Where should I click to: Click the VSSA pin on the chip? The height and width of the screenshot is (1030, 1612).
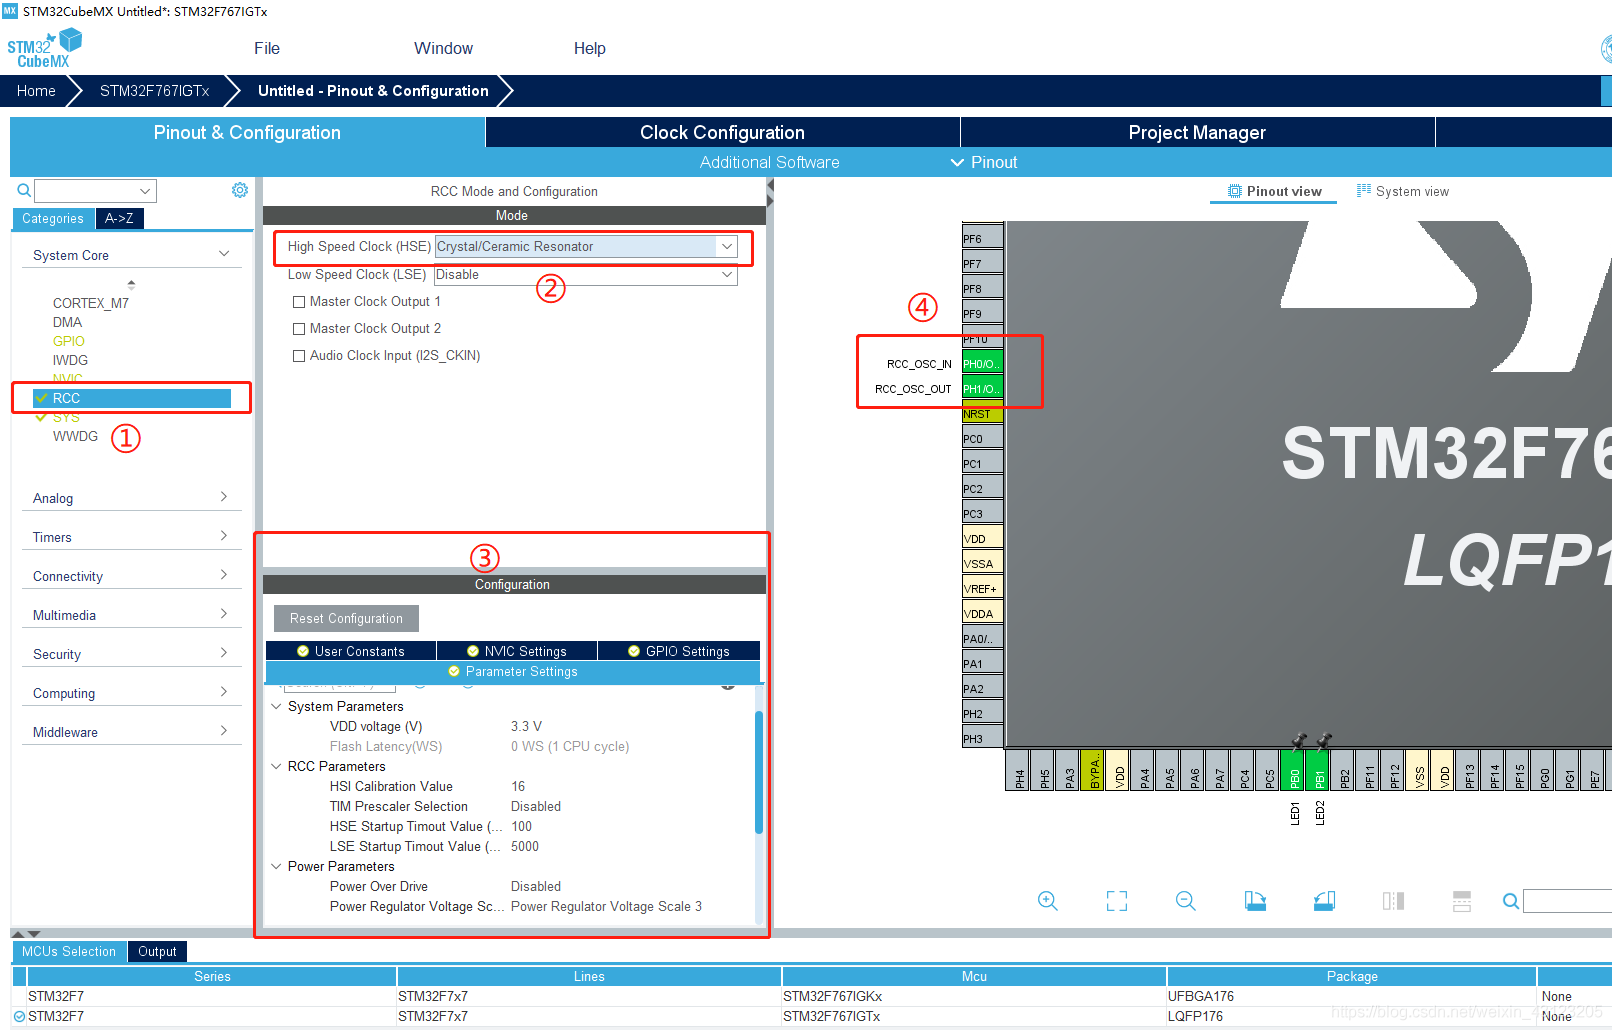point(982,563)
